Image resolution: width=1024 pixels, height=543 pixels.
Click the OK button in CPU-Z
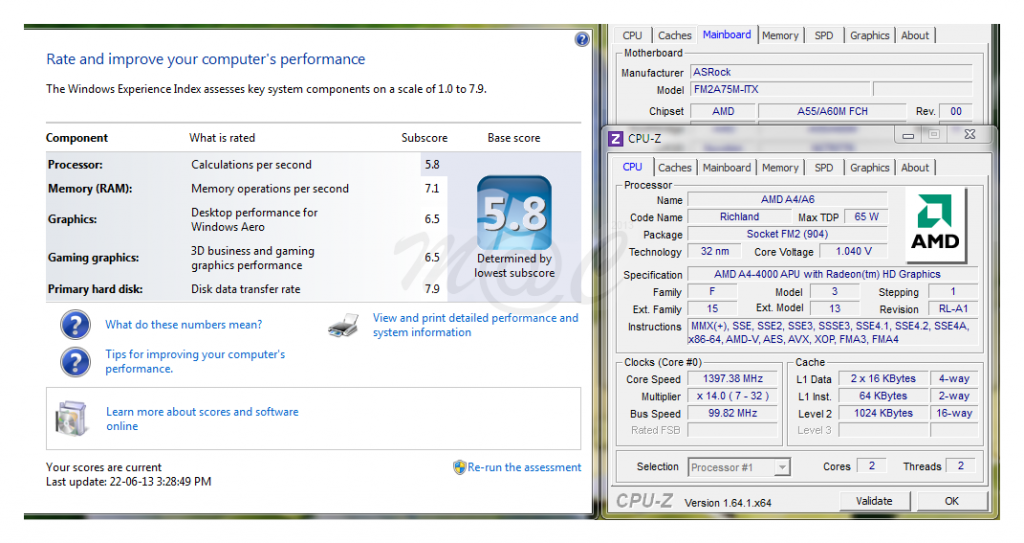click(951, 501)
